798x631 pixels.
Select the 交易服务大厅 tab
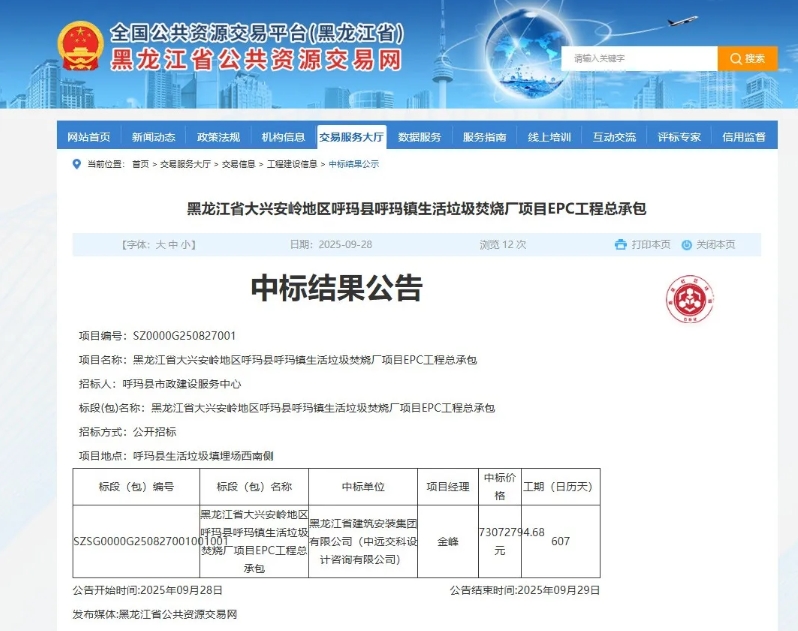tap(351, 137)
